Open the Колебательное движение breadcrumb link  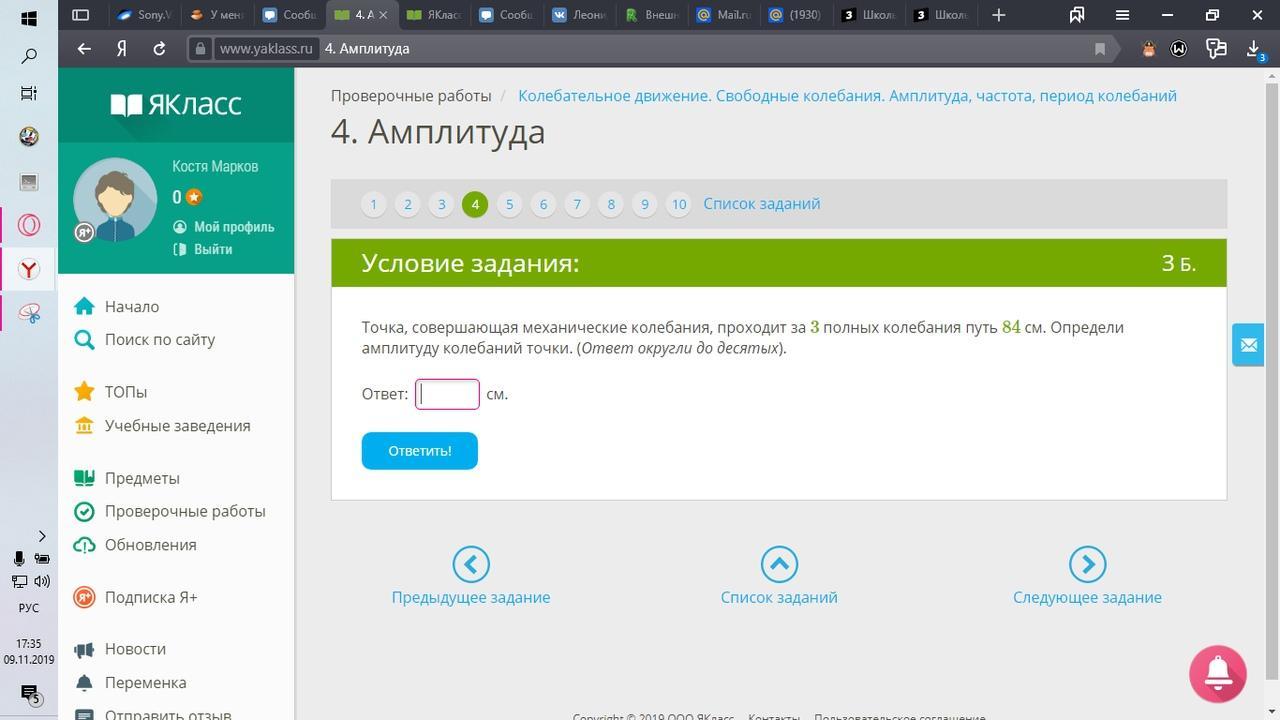847,96
